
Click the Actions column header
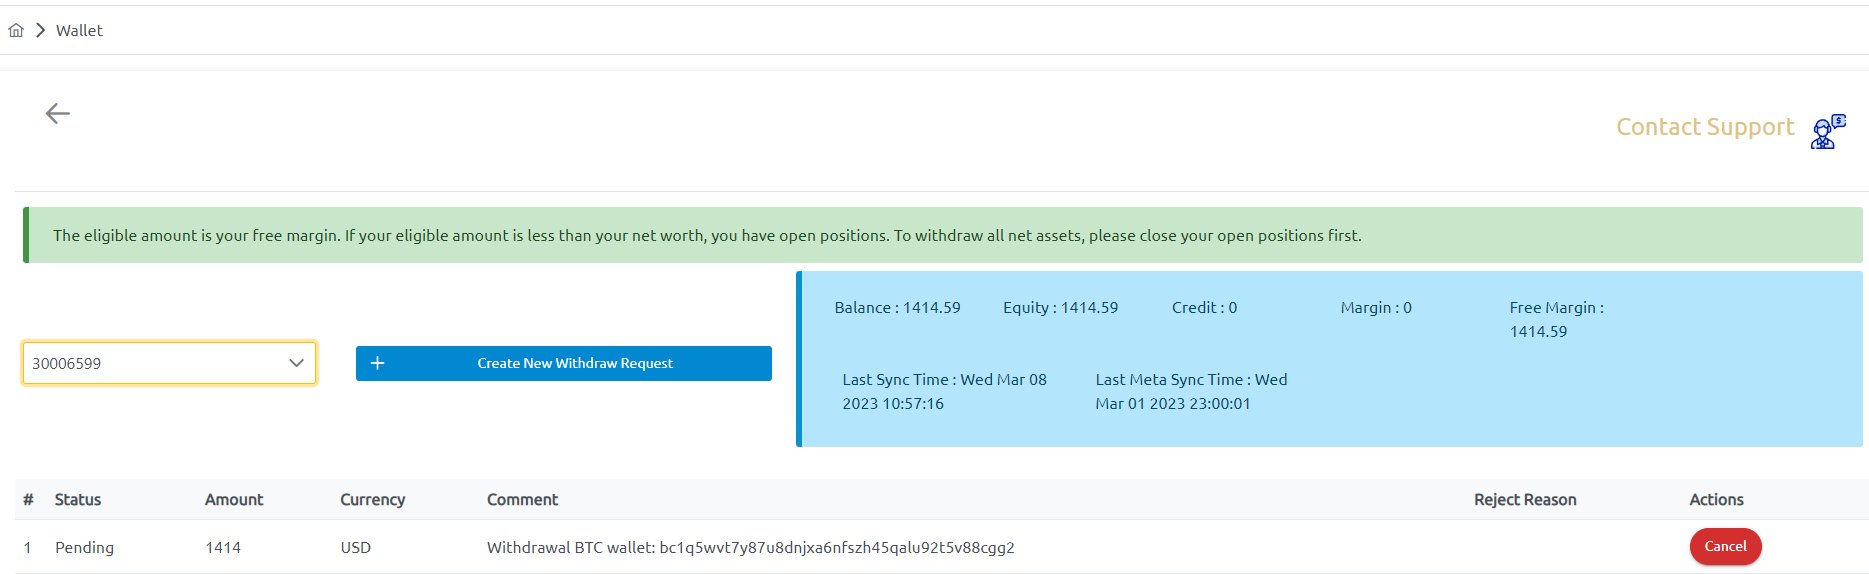coord(1716,499)
